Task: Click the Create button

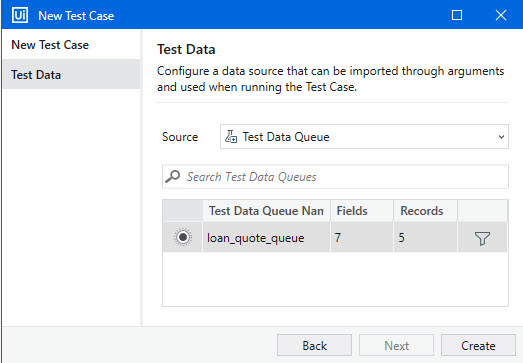Action: click(x=478, y=345)
